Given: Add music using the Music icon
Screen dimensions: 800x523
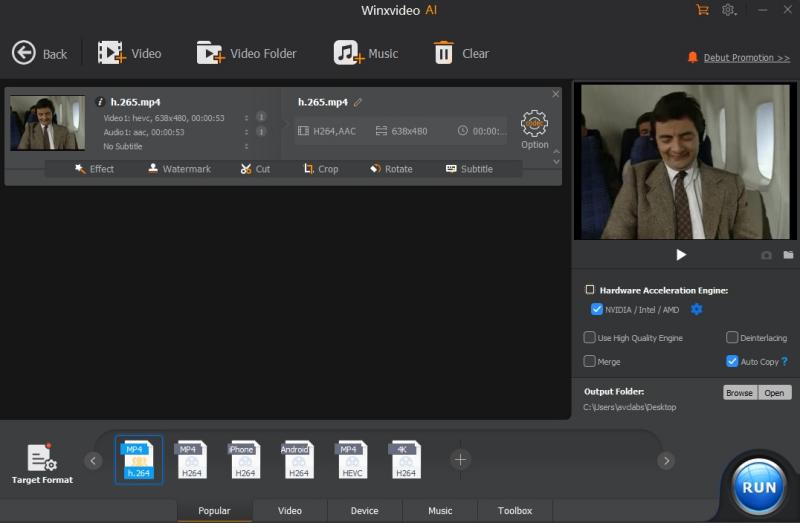Looking at the screenshot, I should coord(347,53).
